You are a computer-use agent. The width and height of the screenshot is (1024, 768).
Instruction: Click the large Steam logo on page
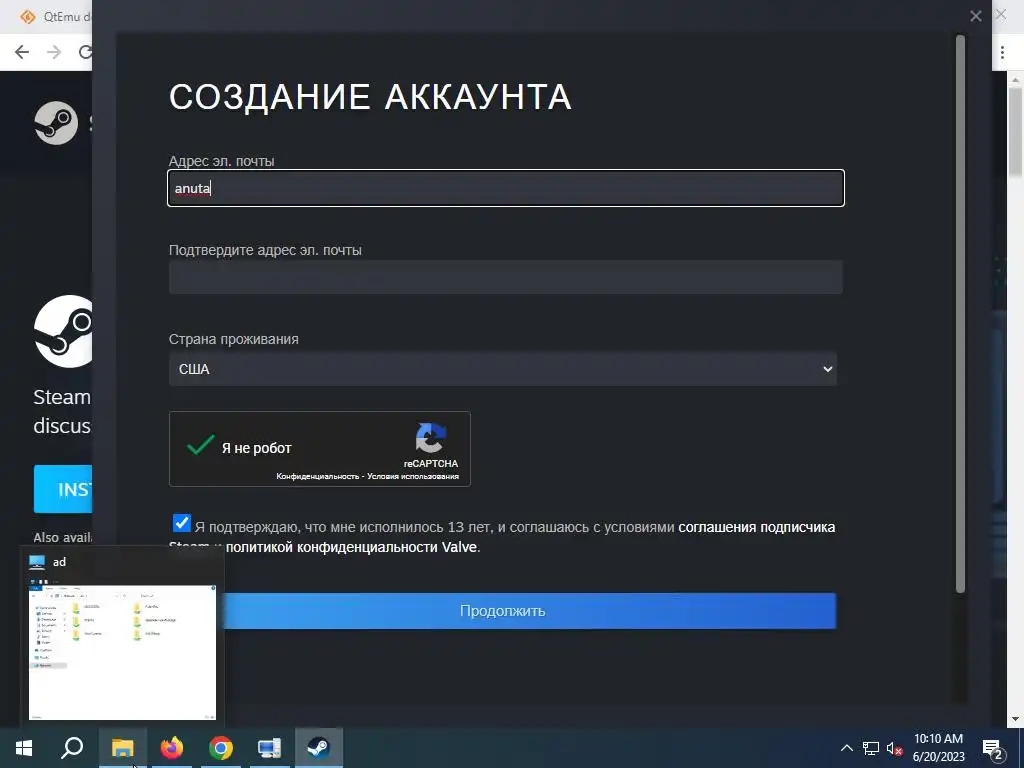(63, 331)
